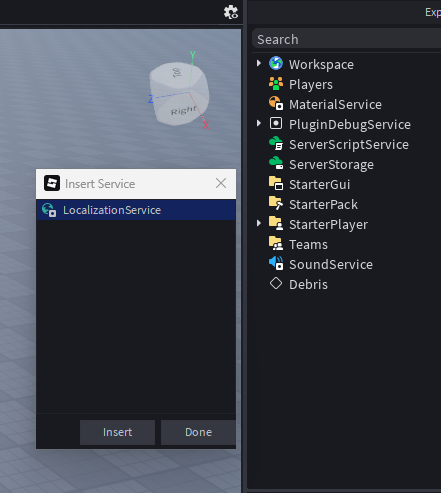Click the Insert button

point(117,432)
